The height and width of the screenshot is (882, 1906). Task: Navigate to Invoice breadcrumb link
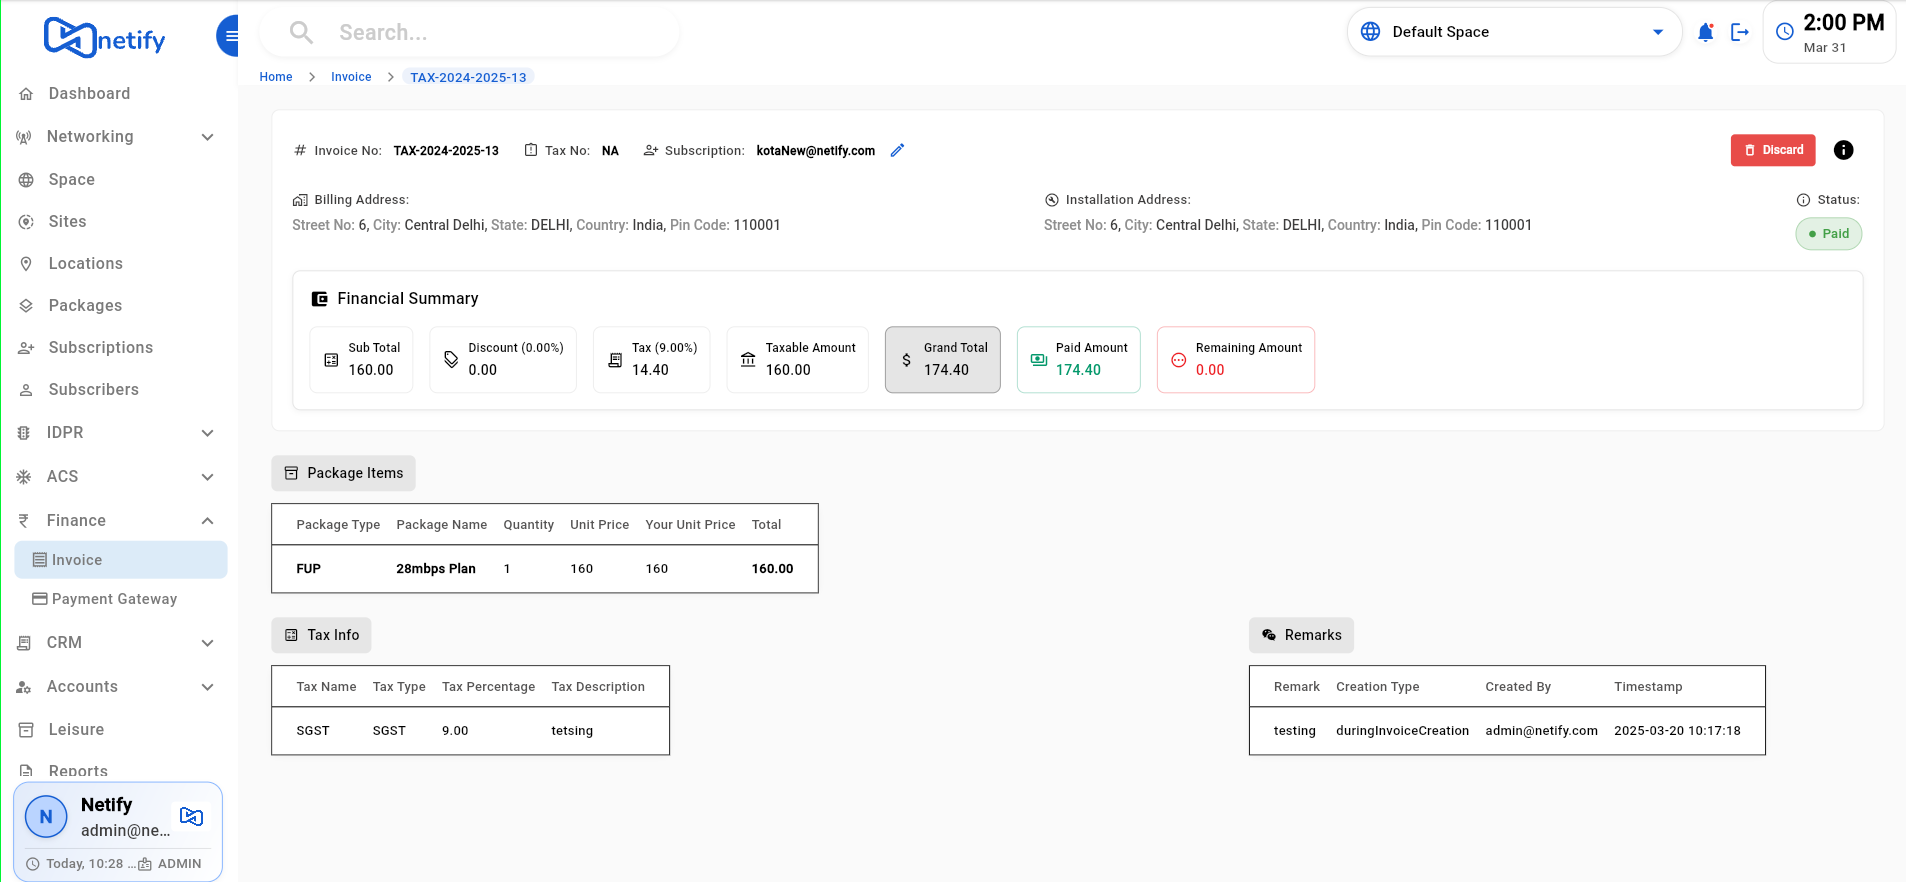click(351, 77)
